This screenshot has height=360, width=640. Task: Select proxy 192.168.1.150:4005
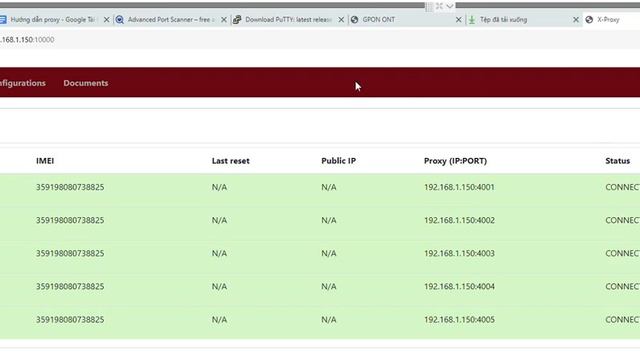point(459,320)
